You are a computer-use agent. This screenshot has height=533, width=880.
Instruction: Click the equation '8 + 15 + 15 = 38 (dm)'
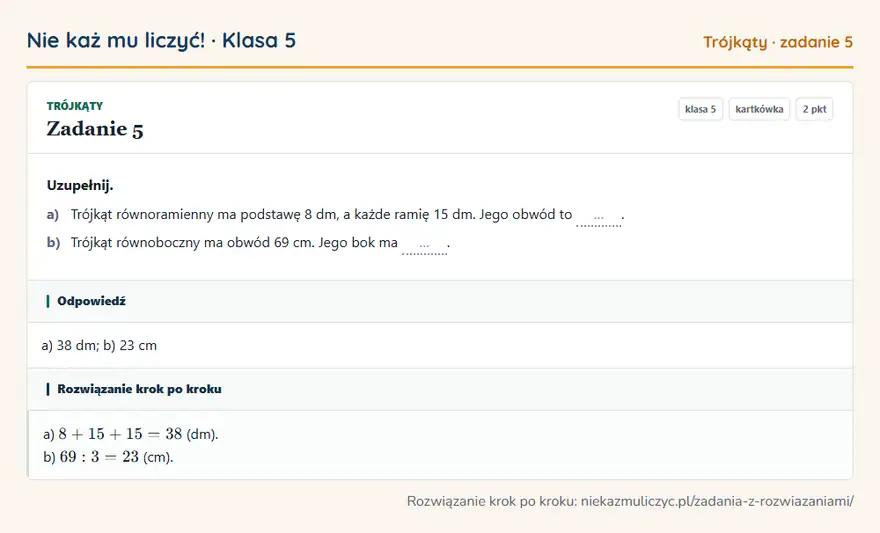click(x=138, y=434)
